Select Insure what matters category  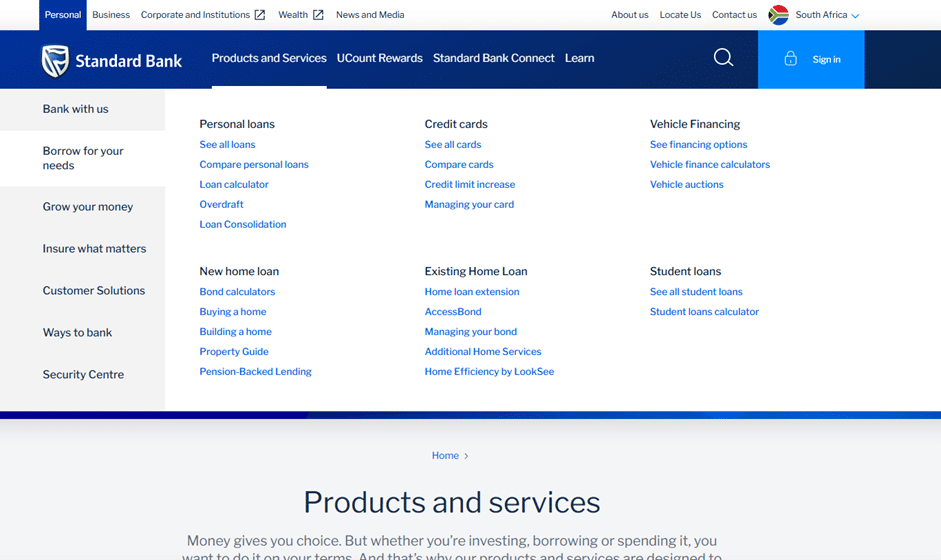tap(82, 248)
